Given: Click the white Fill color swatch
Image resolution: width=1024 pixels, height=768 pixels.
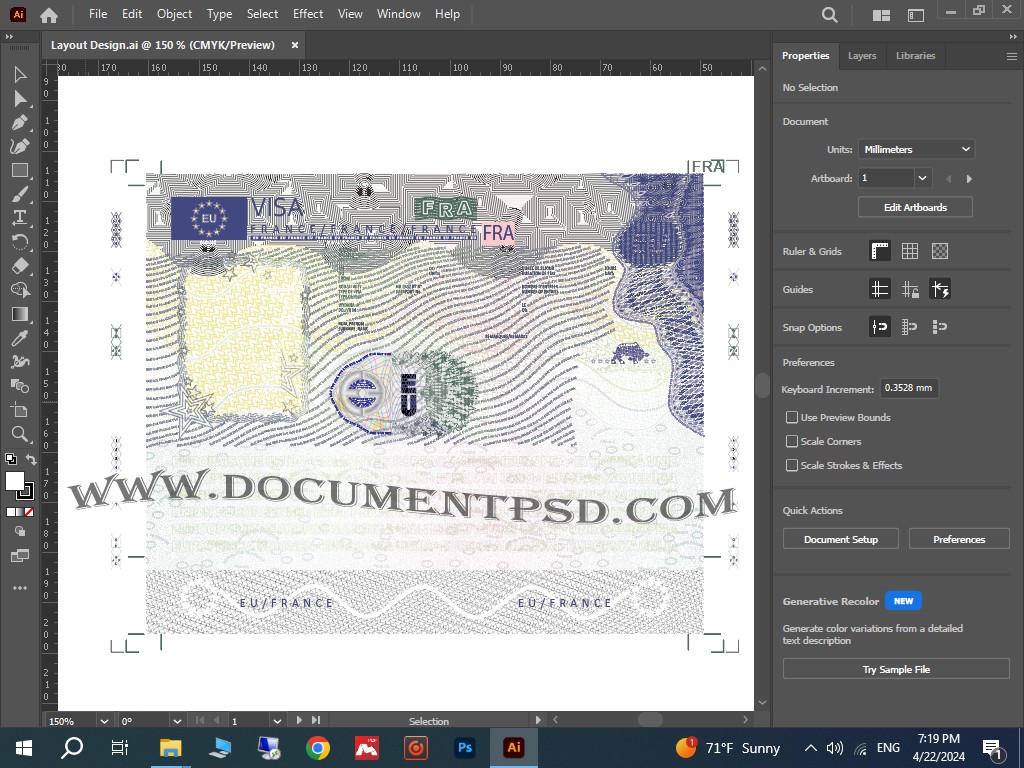Looking at the screenshot, I should click(14, 481).
